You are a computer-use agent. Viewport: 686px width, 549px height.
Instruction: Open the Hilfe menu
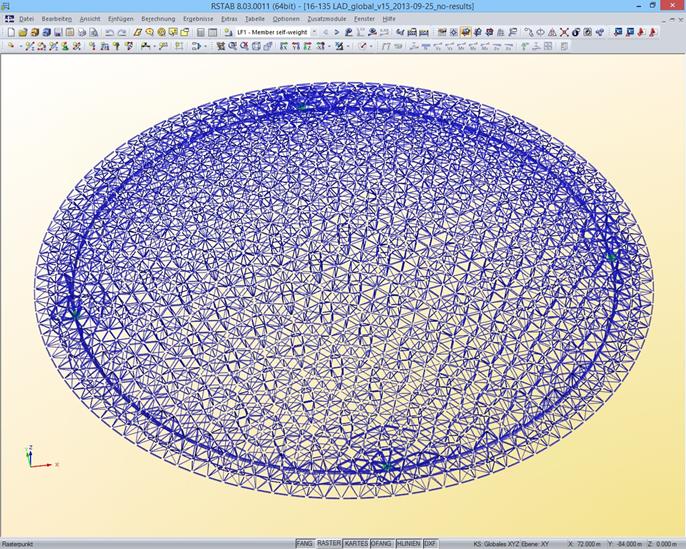(389, 19)
